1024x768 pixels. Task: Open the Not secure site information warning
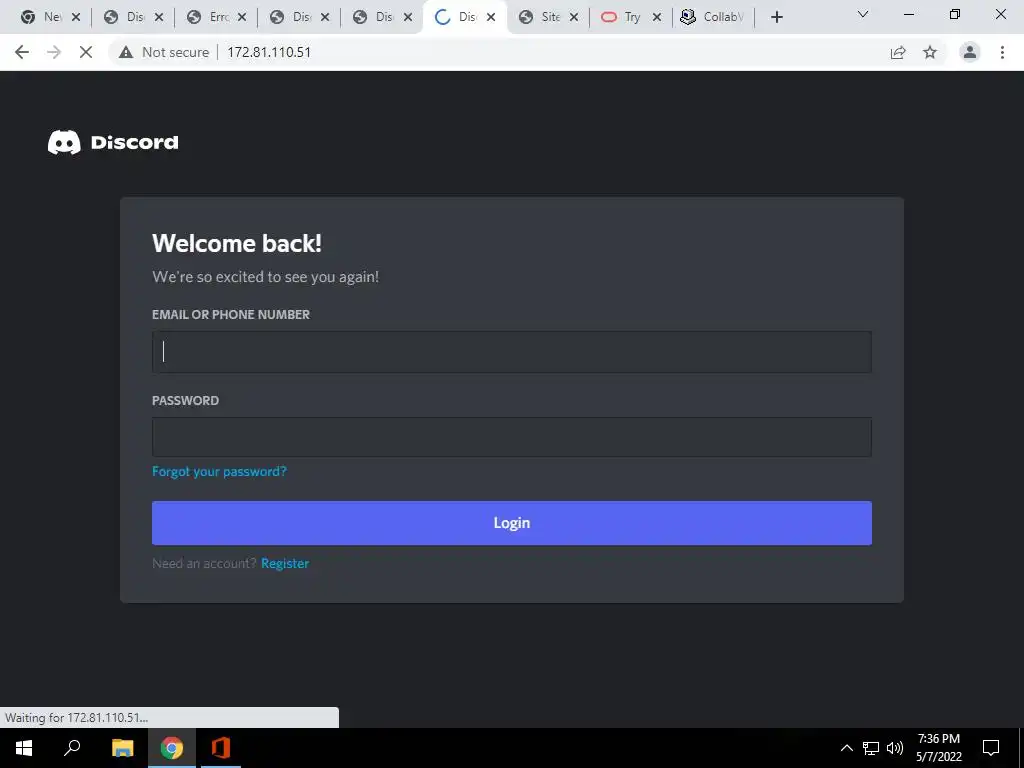(164, 52)
